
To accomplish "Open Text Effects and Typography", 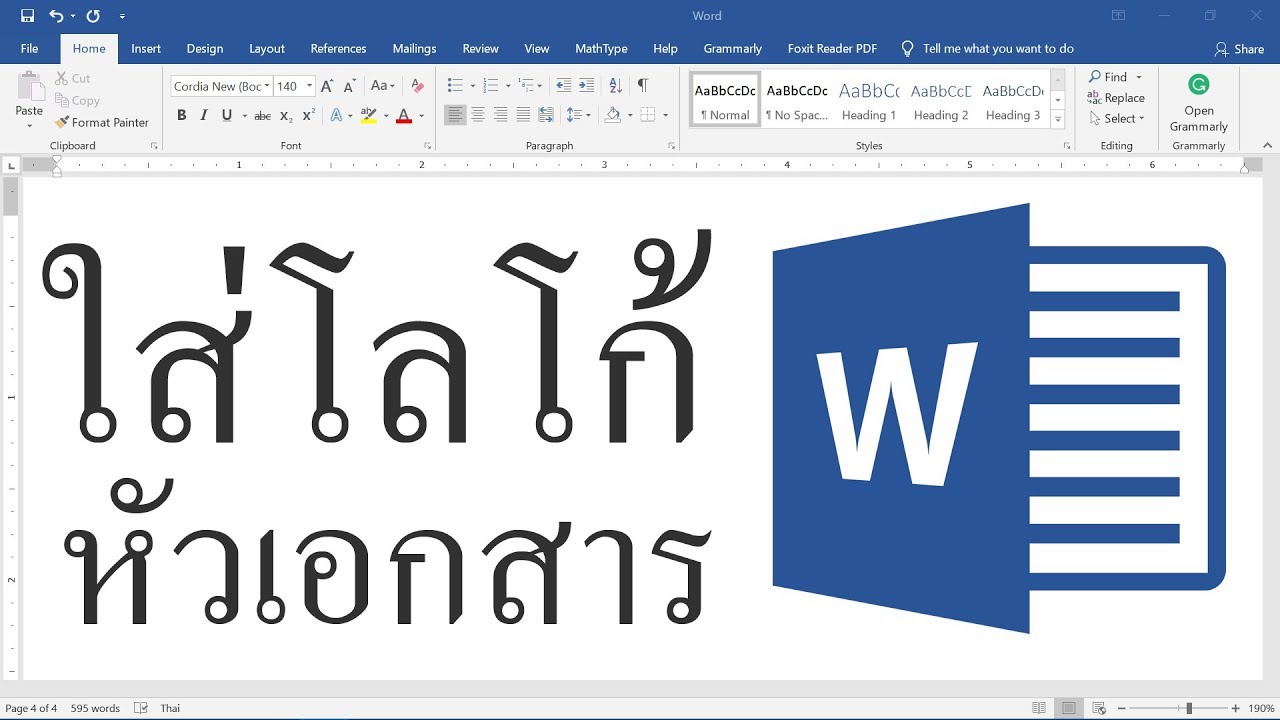I will [337, 116].
